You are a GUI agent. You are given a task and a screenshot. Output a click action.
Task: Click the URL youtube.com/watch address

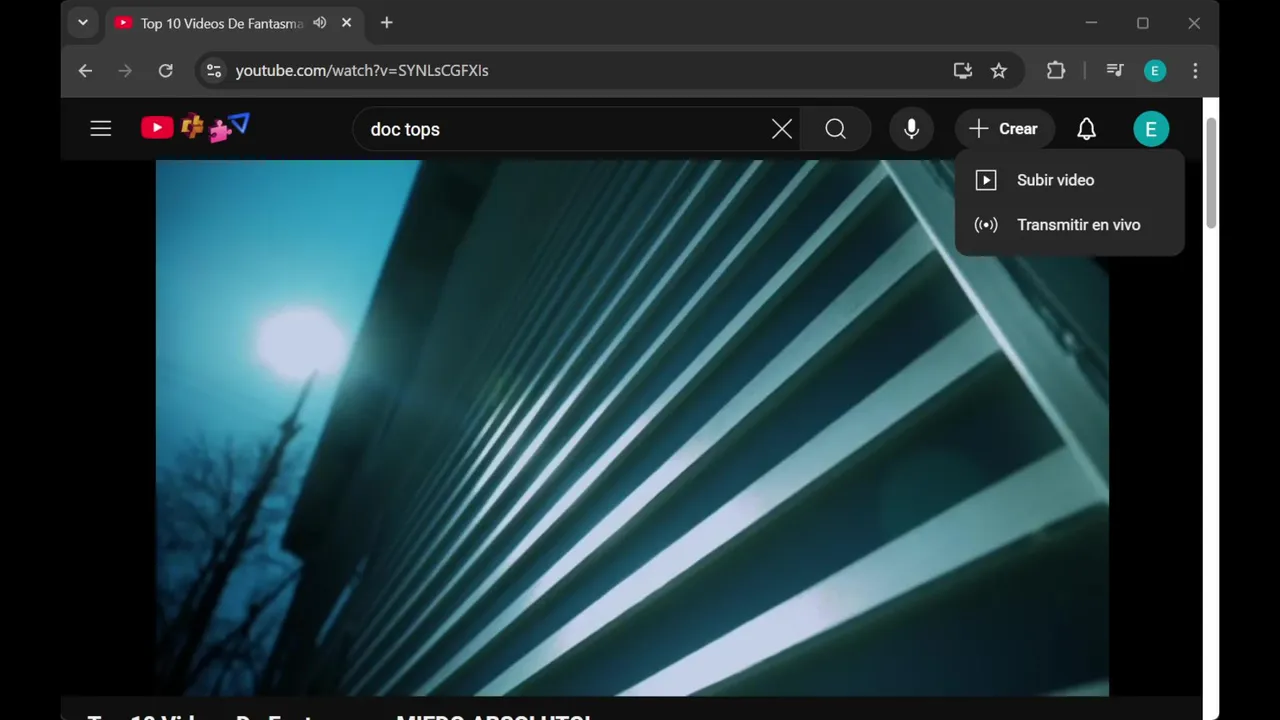[x=362, y=71]
